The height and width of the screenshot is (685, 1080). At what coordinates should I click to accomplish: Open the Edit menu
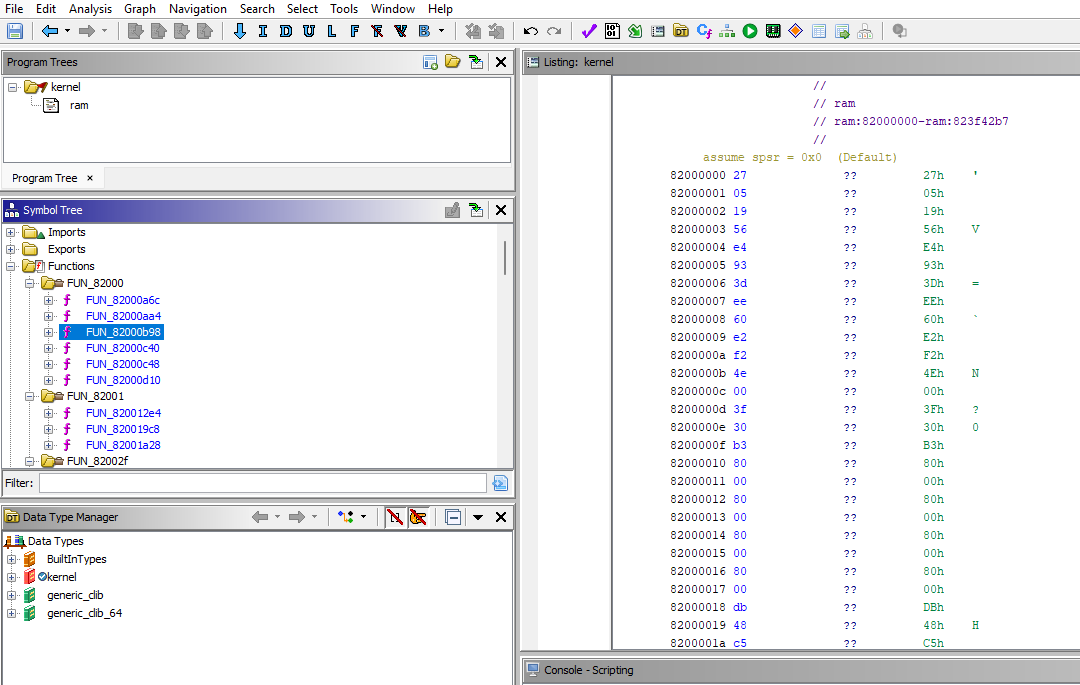click(x=46, y=9)
